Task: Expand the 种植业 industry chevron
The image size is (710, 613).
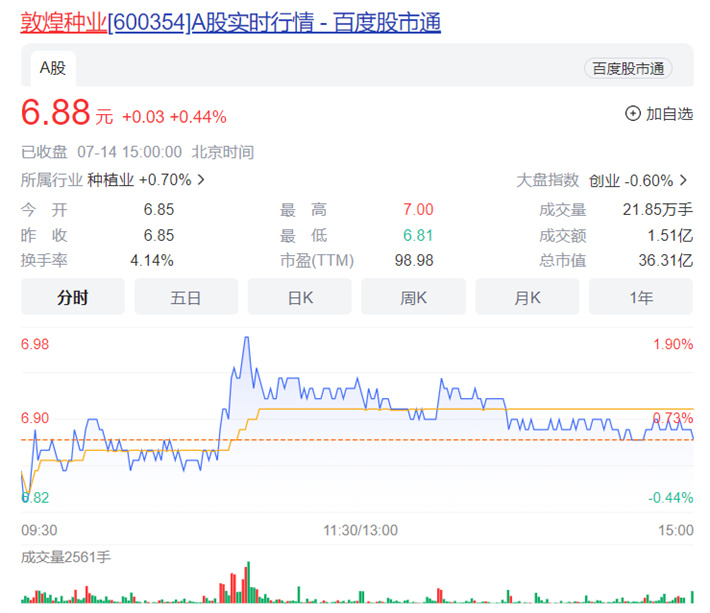Action: (201, 180)
